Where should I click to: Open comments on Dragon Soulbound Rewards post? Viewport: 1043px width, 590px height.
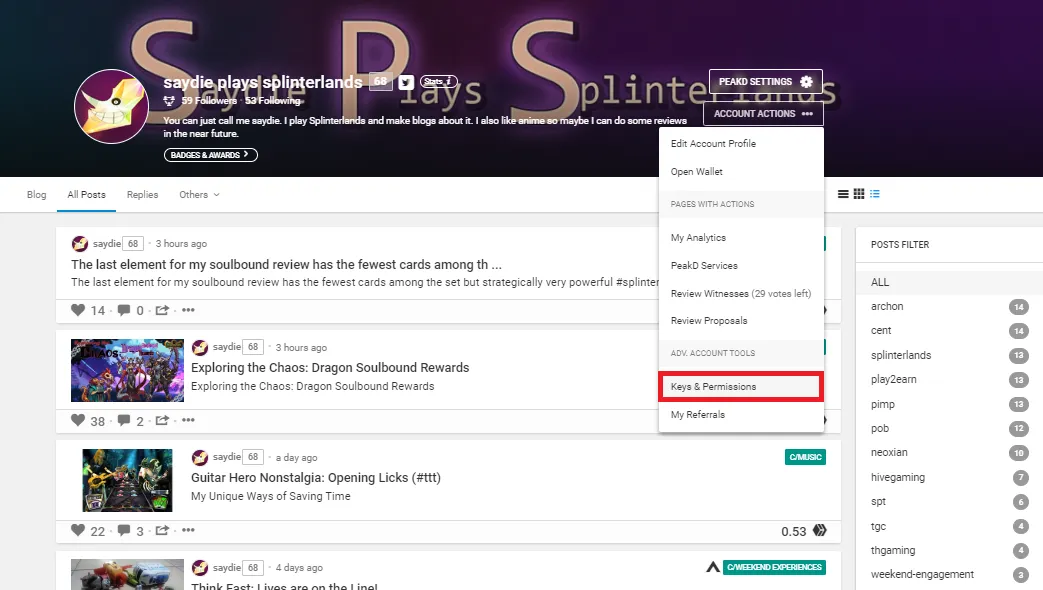pyautogui.click(x=124, y=420)
